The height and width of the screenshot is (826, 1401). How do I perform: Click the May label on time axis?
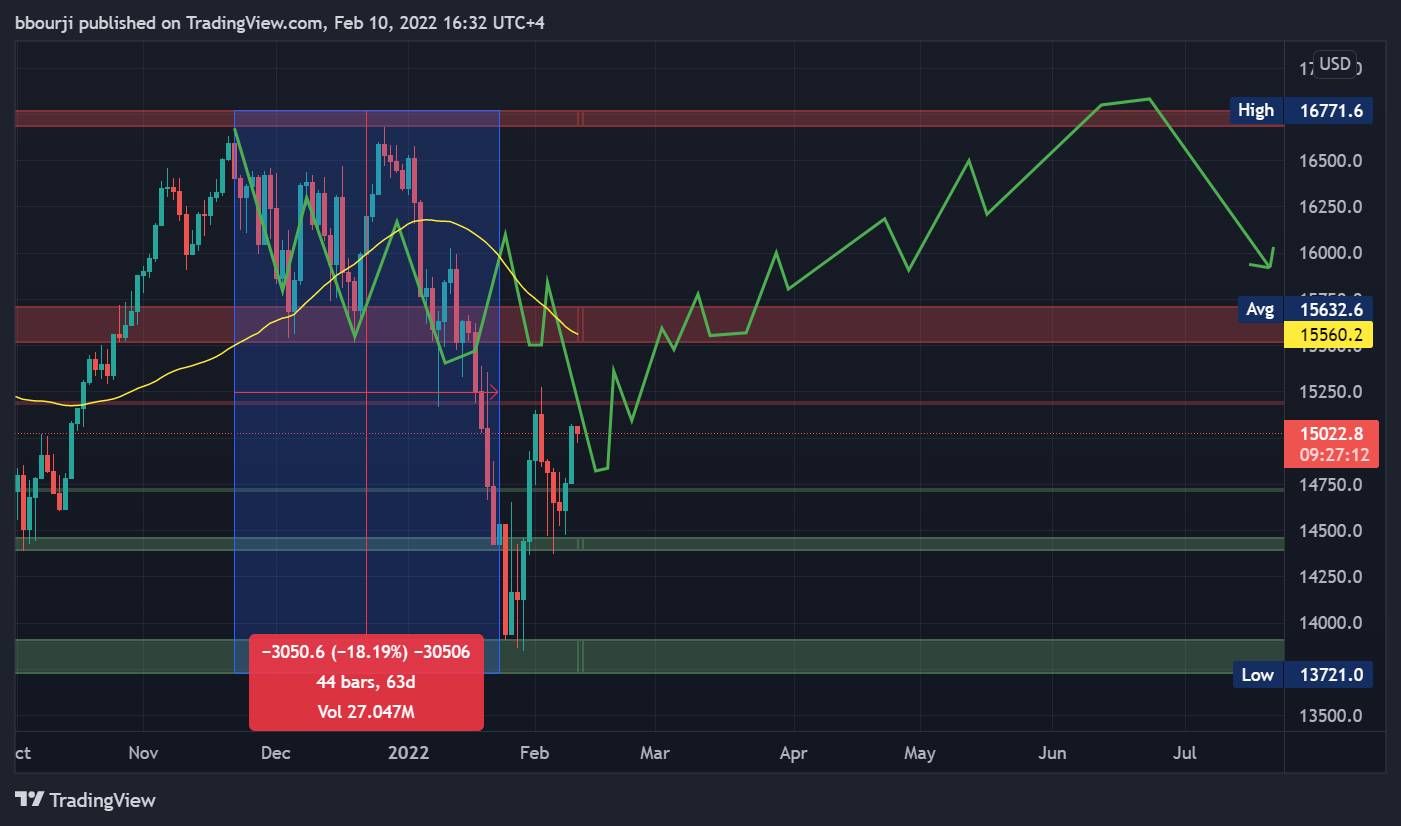click(920, 752)
